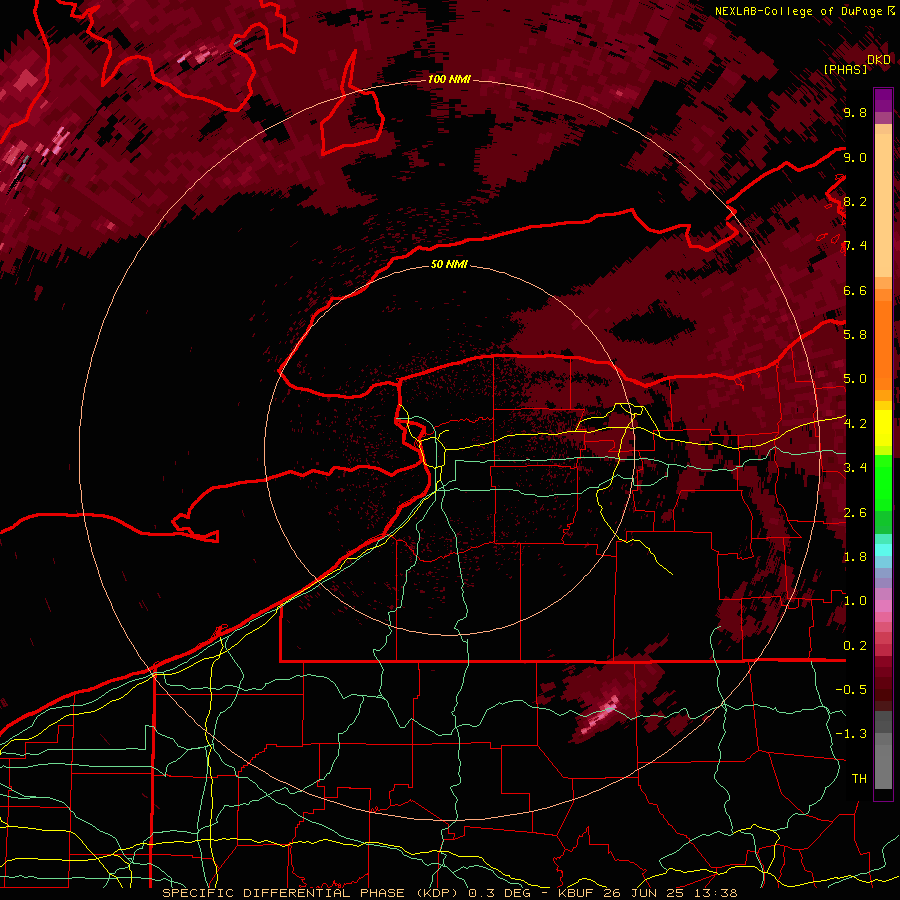Viewport: 900px width, 900px height.
Task: Click the 8.2 legend value
Action: 855,201
